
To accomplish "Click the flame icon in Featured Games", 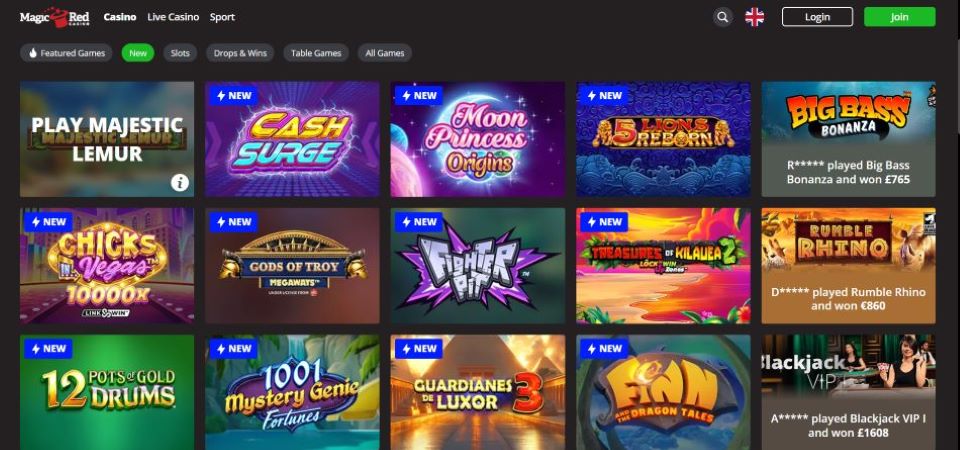I will (x=33, y=53).
